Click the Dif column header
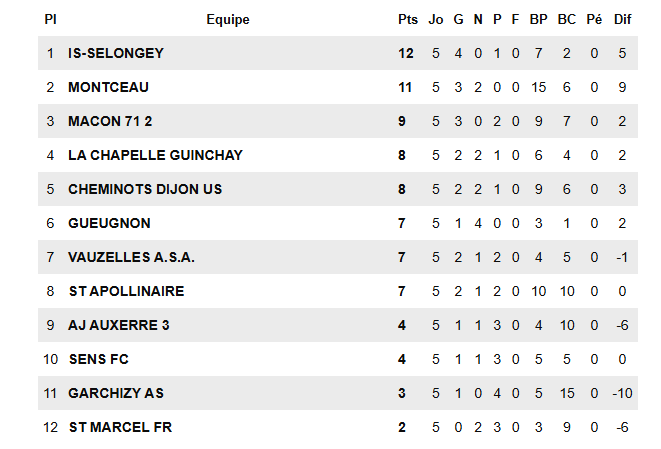The height and width of the screenshot is (449, 661). (x=622, y=19)
